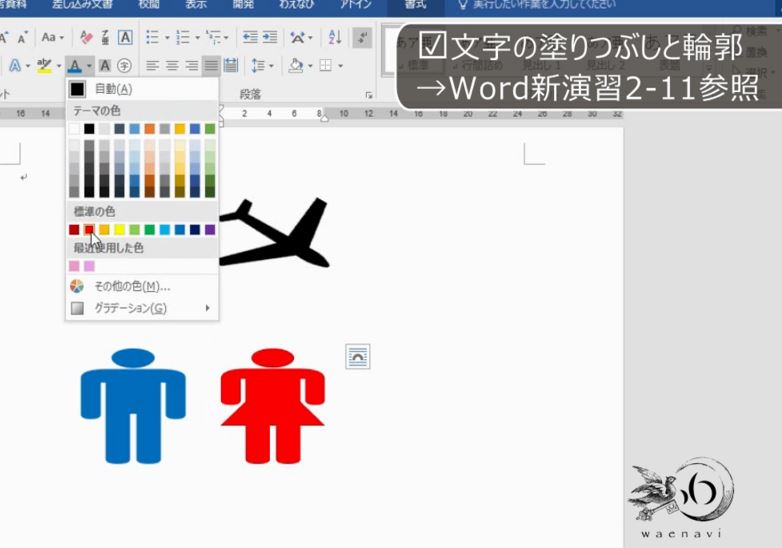Open the 開発 ribbon tab

(x=243, y=4)
